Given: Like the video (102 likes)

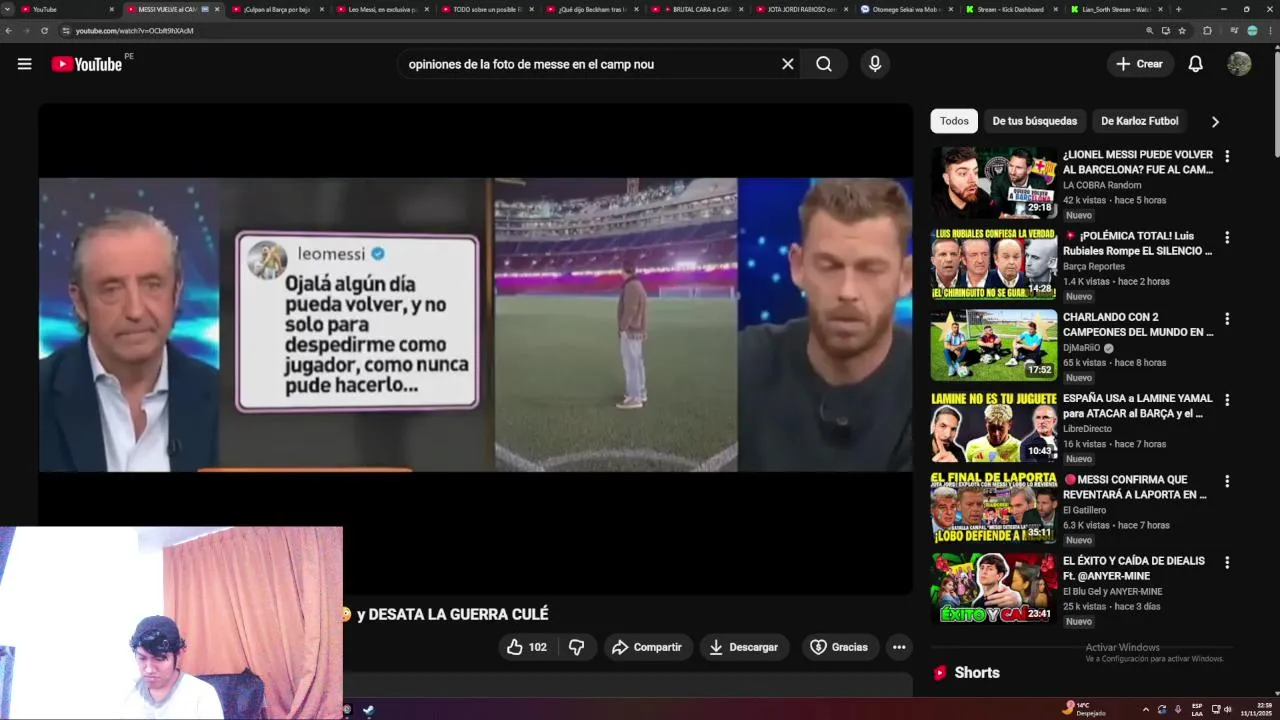Looking at the screenshot, I should coord(526,647).
